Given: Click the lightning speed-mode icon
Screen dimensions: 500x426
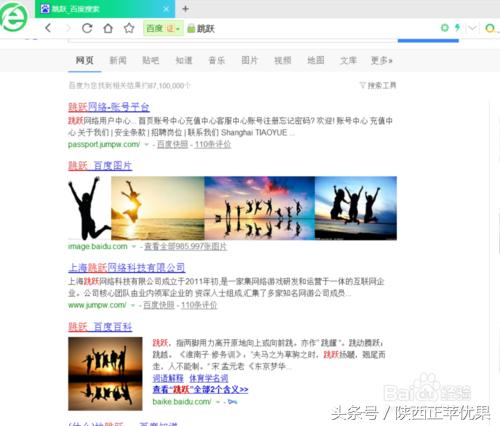Looking at the screenshot, I should 457,28.
